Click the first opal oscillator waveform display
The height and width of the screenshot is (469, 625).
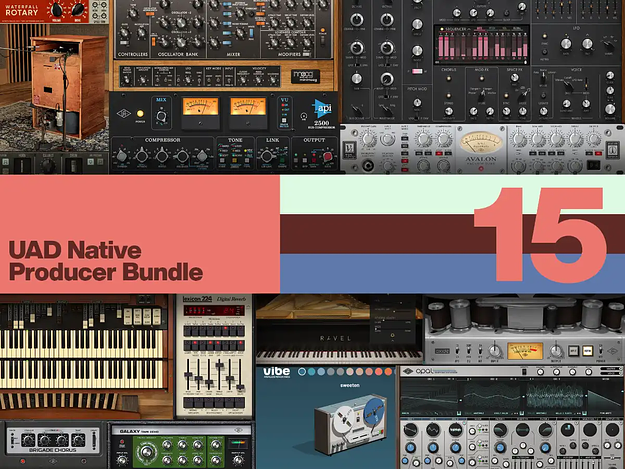point(430,395)
